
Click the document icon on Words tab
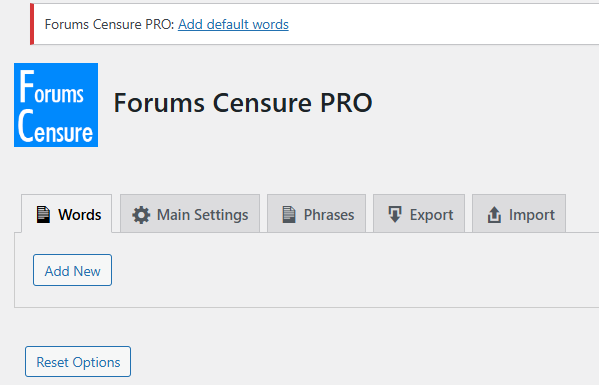pyautogui.click(x=43, y=215)
